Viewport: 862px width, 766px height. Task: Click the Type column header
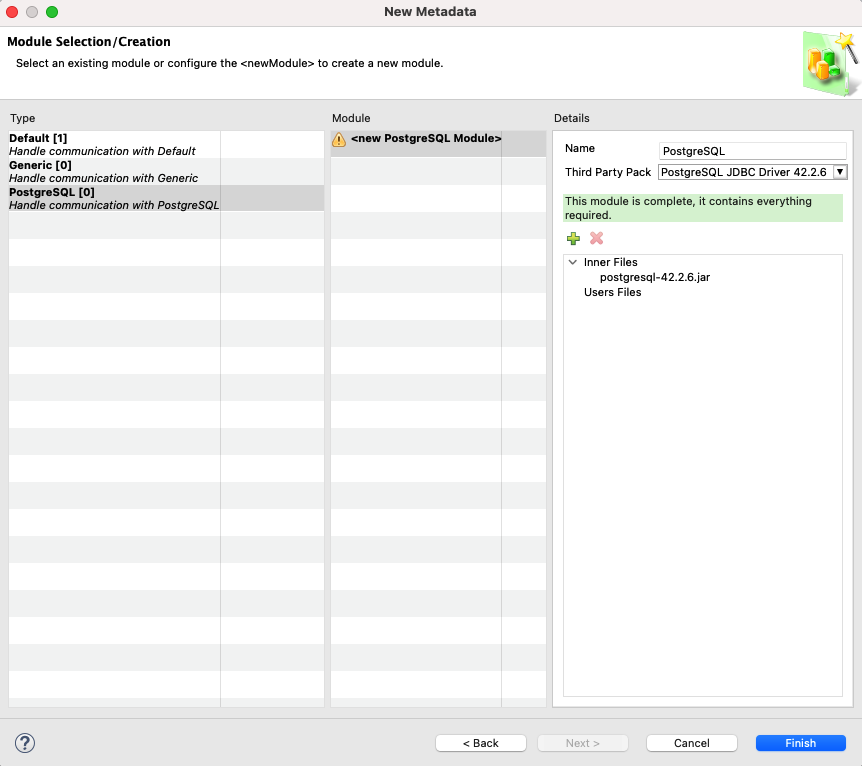coord(23,118)
